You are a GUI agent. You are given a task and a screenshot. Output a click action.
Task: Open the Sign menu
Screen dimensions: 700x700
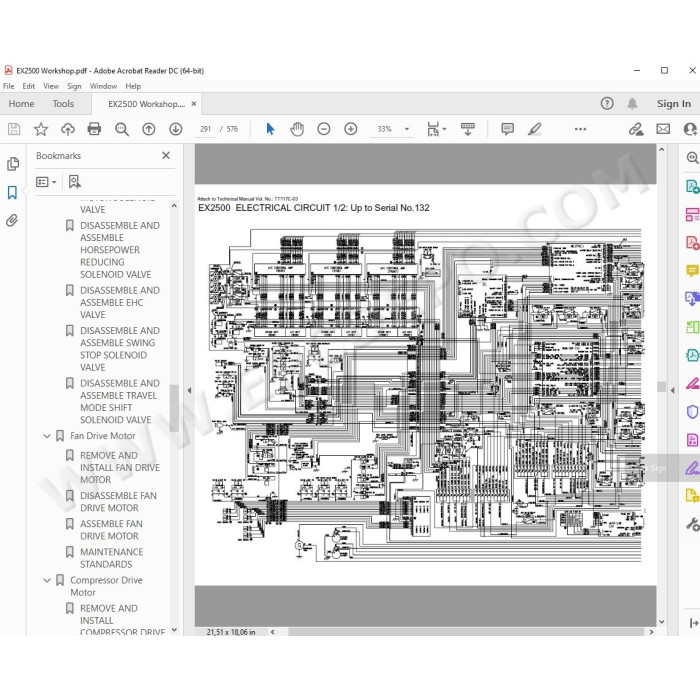[x=74, y=86]
